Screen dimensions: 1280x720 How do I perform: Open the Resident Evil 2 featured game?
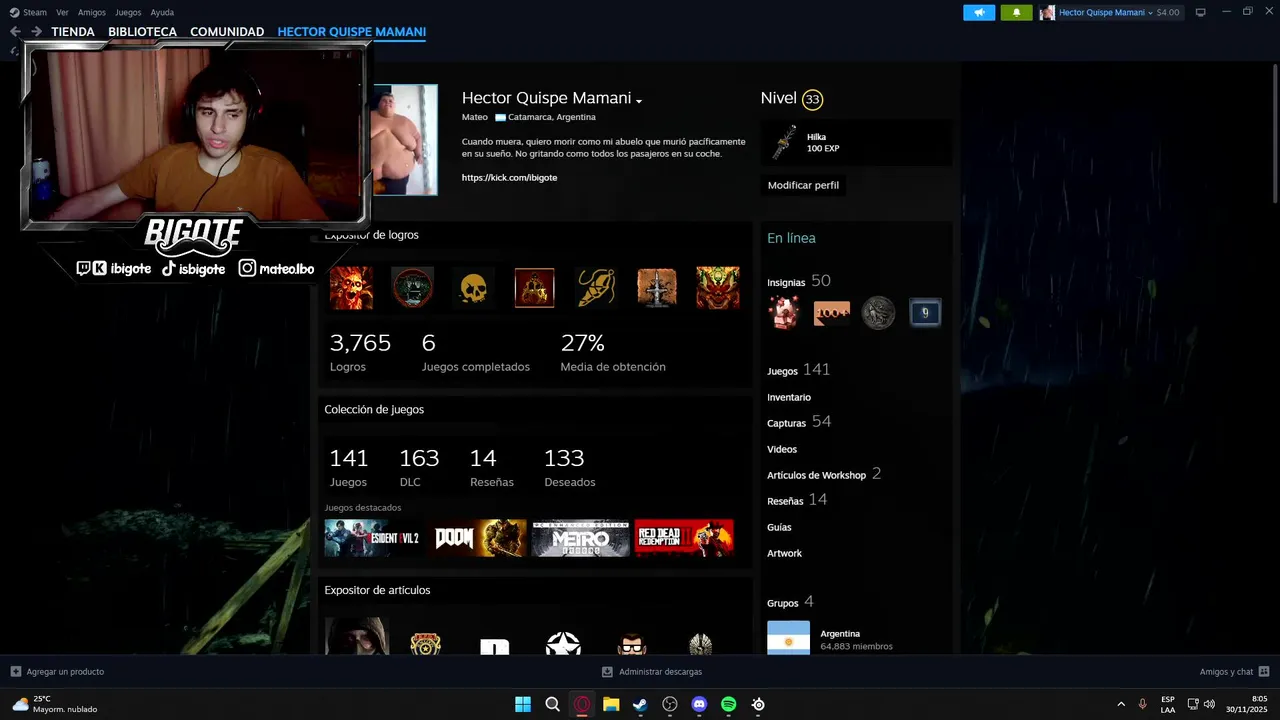click(375, 538)
